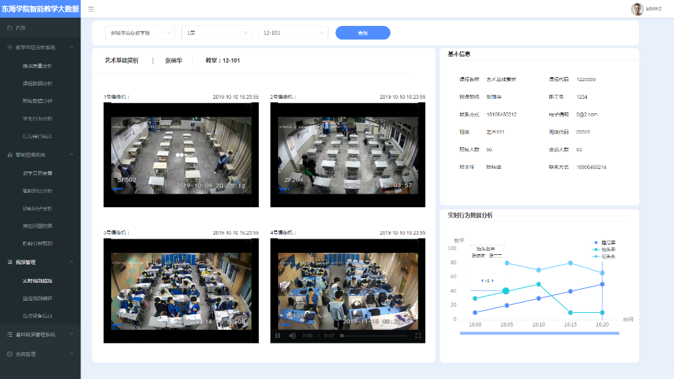Toggle the light blue legend series
674x379 pixels.
tap(604, 256)
